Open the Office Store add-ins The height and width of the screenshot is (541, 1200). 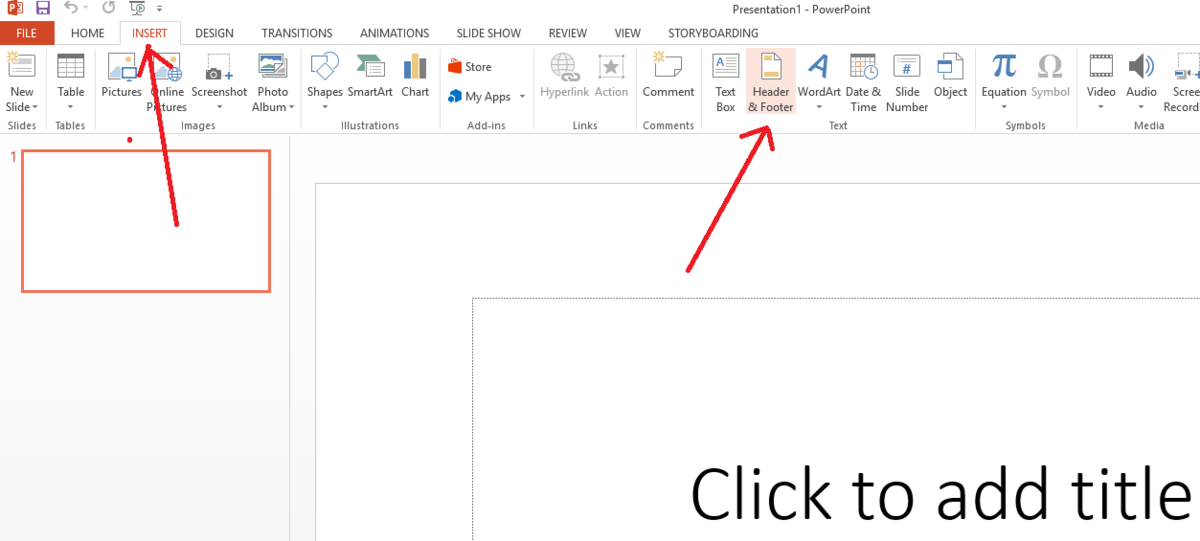point(470,67)
